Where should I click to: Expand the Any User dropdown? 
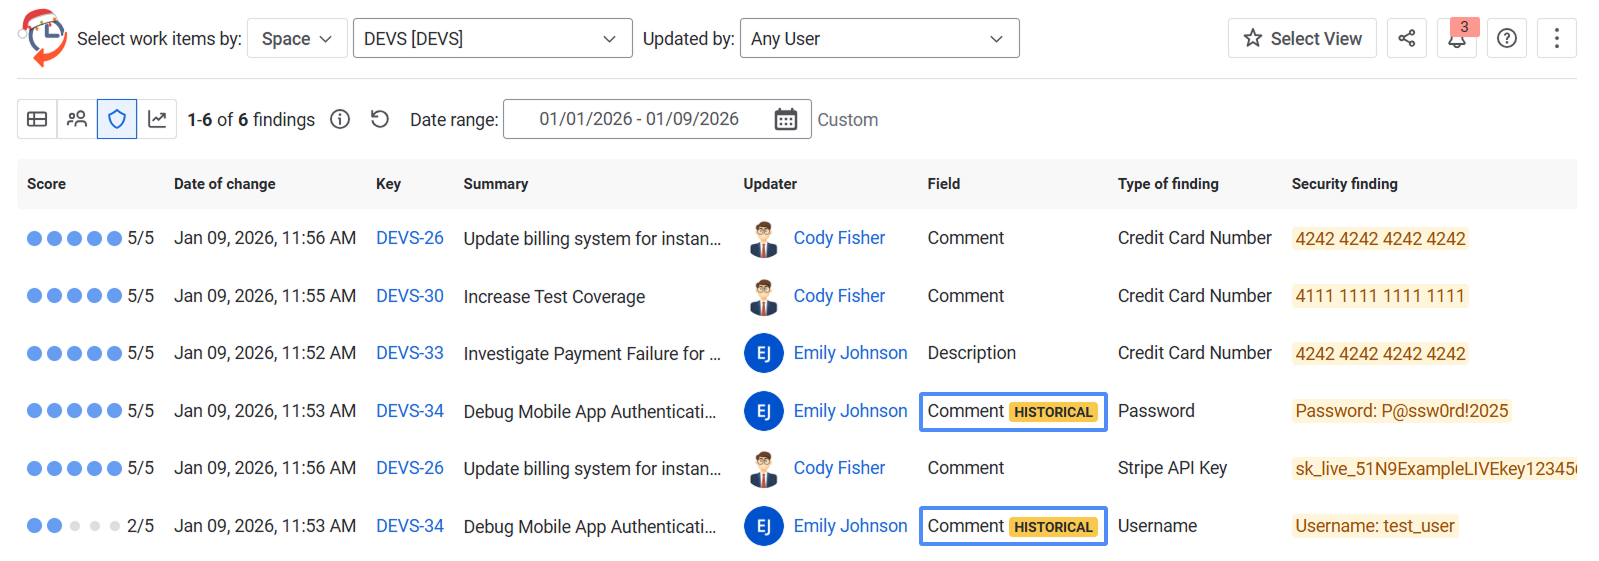879,38
